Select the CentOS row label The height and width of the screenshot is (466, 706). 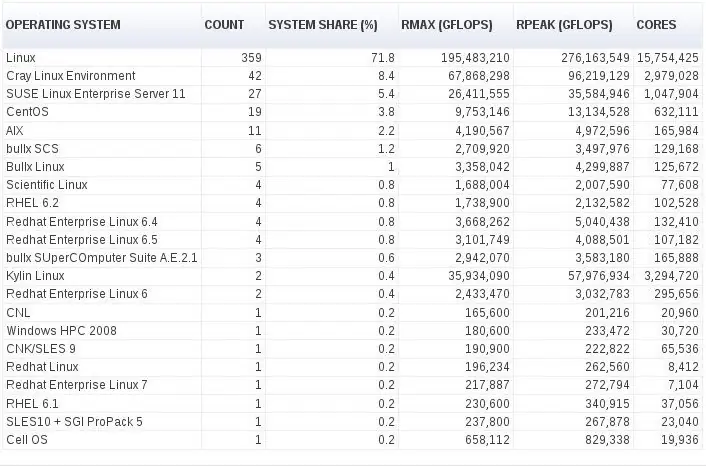(x=27, y=112)
